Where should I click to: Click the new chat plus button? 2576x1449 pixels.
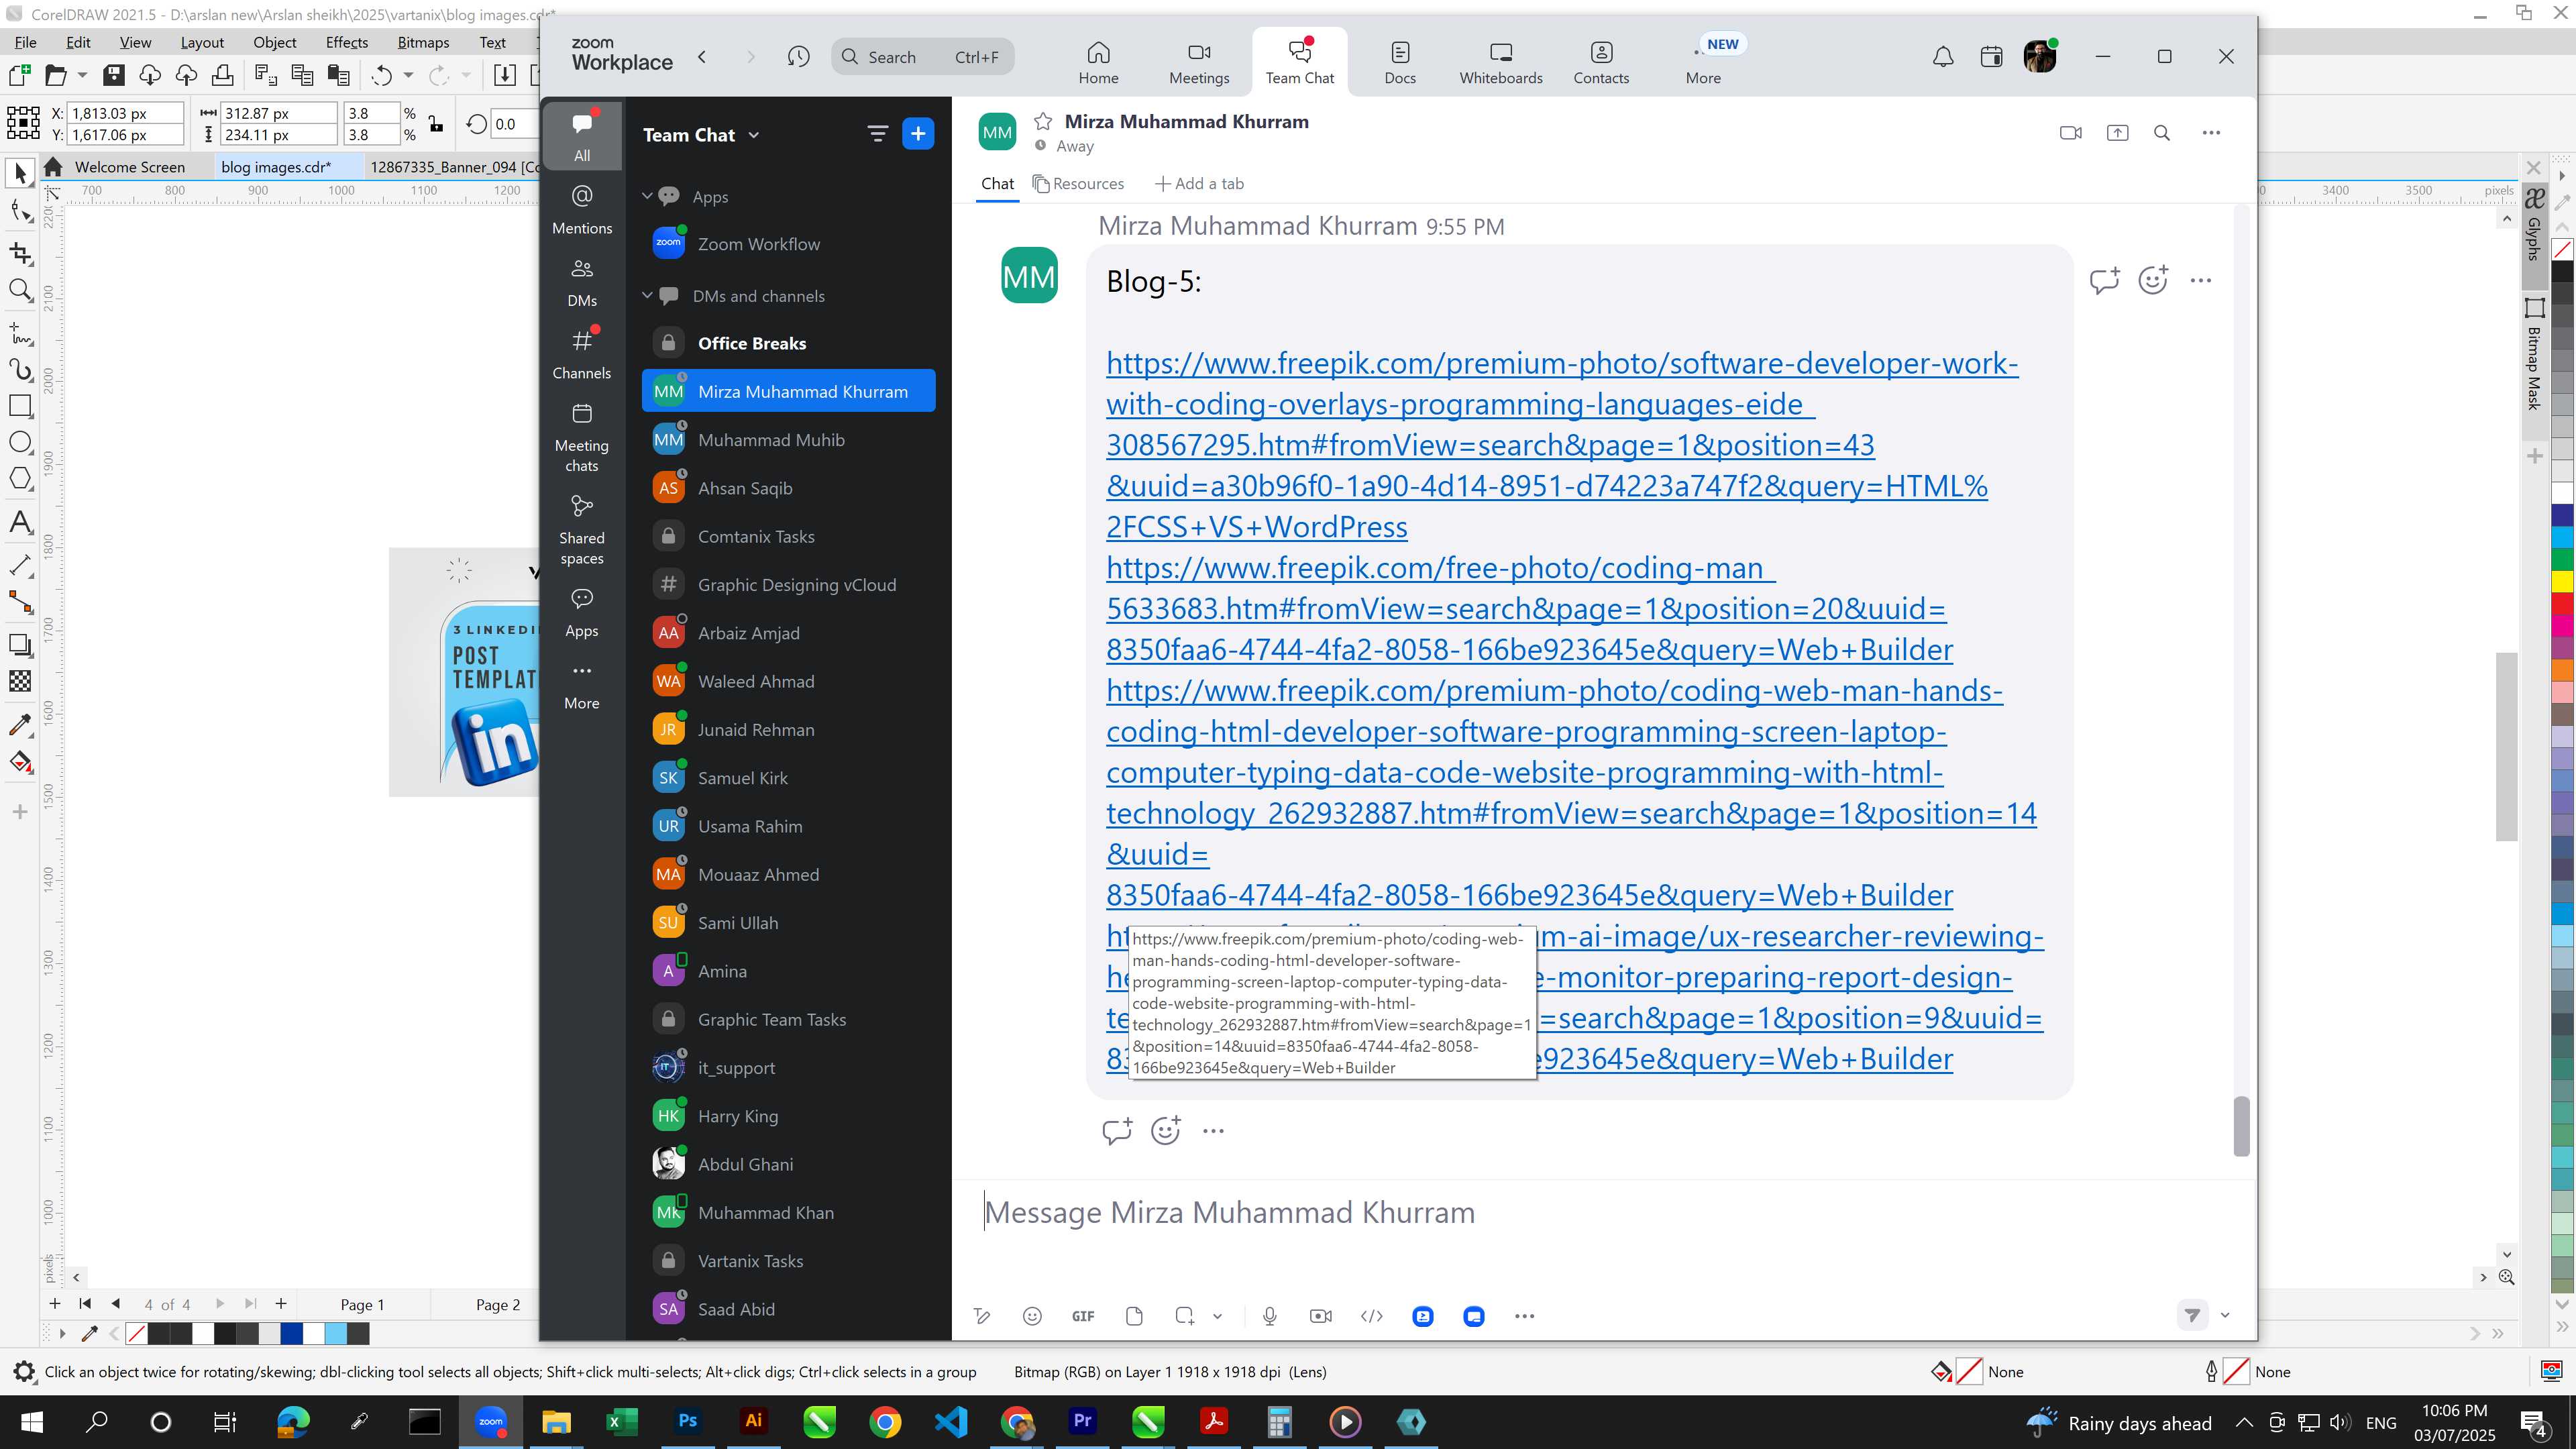[918, 134]
